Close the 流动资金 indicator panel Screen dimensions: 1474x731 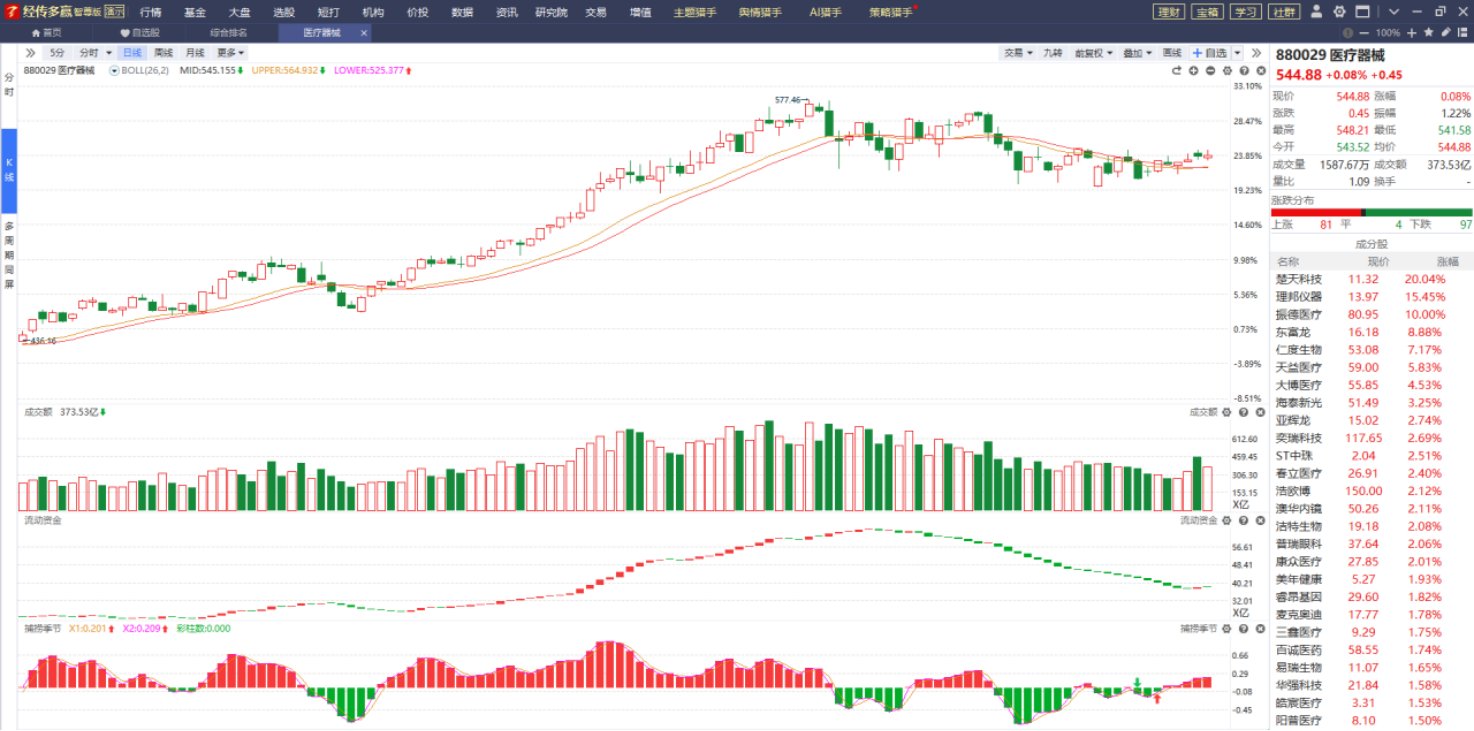(x=1260, y=520)
